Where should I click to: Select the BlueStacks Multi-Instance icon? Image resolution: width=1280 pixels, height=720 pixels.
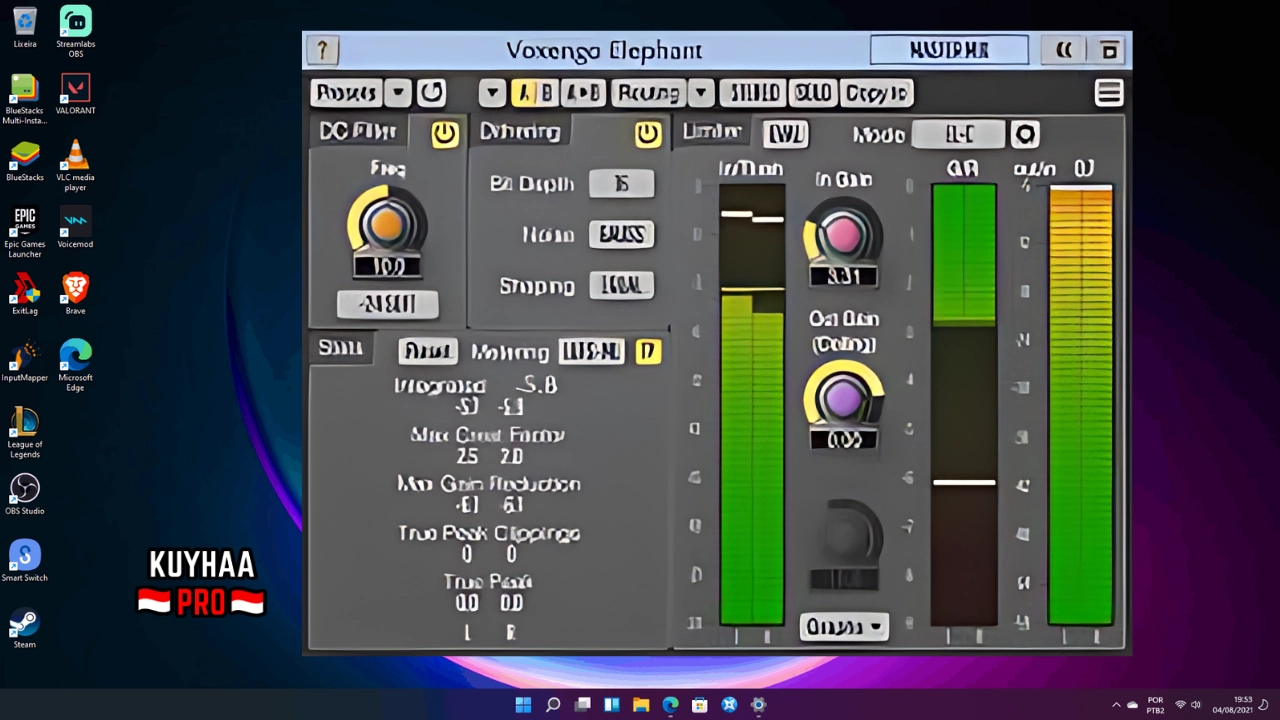tap(25, 98)
